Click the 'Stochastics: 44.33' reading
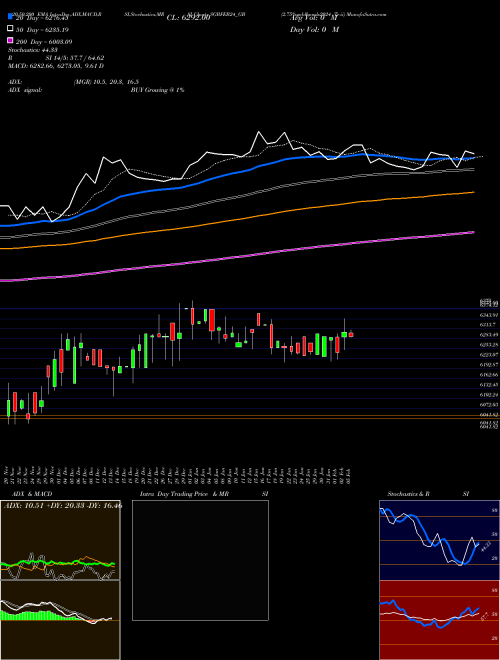Image resolution: width=500 pixels, height=660 pixels. [x=33, y=50]
